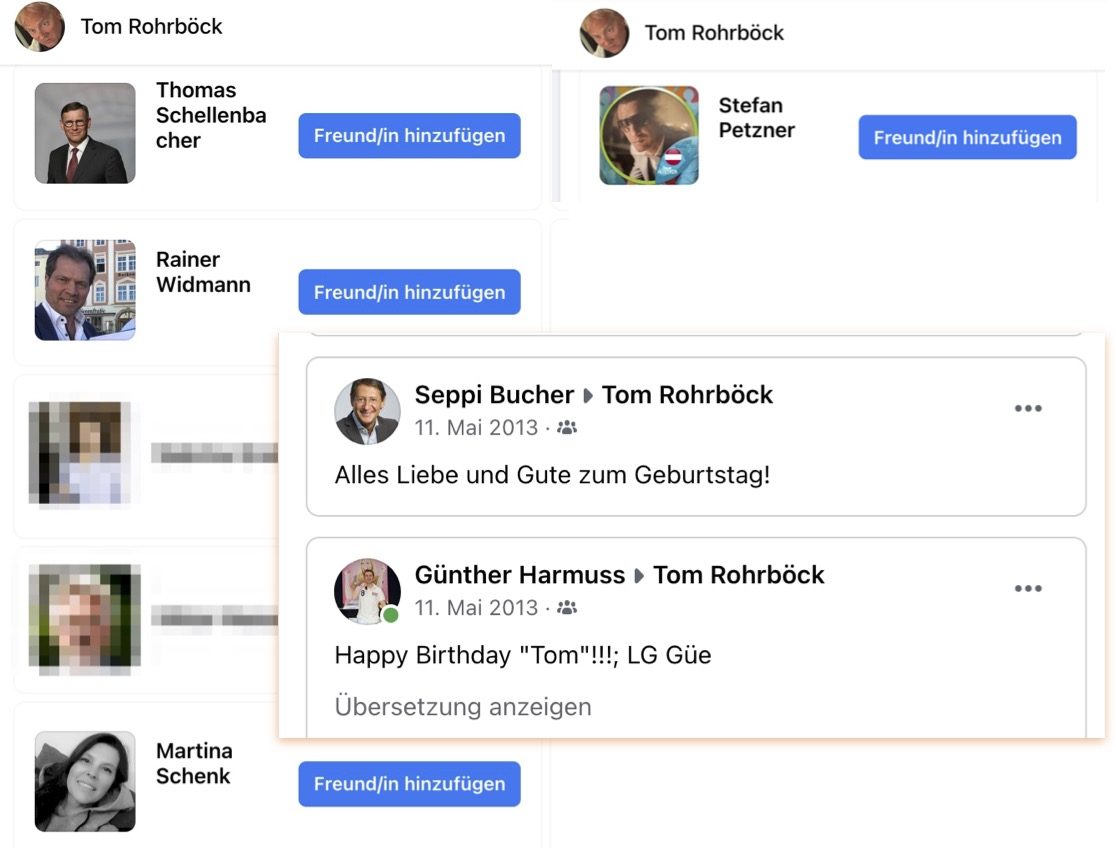Open Seppi Bucher's profile picture

(x=367, y=412)
